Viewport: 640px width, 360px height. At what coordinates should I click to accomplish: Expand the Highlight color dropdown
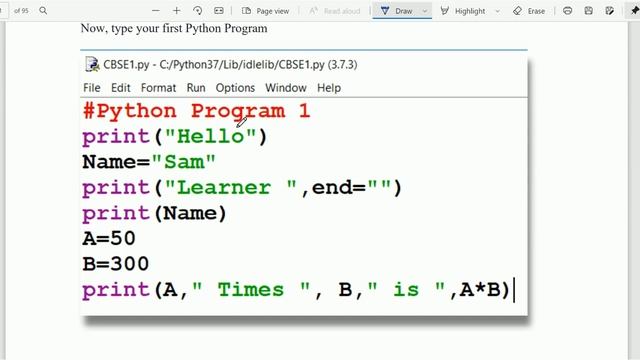point(497,11)
